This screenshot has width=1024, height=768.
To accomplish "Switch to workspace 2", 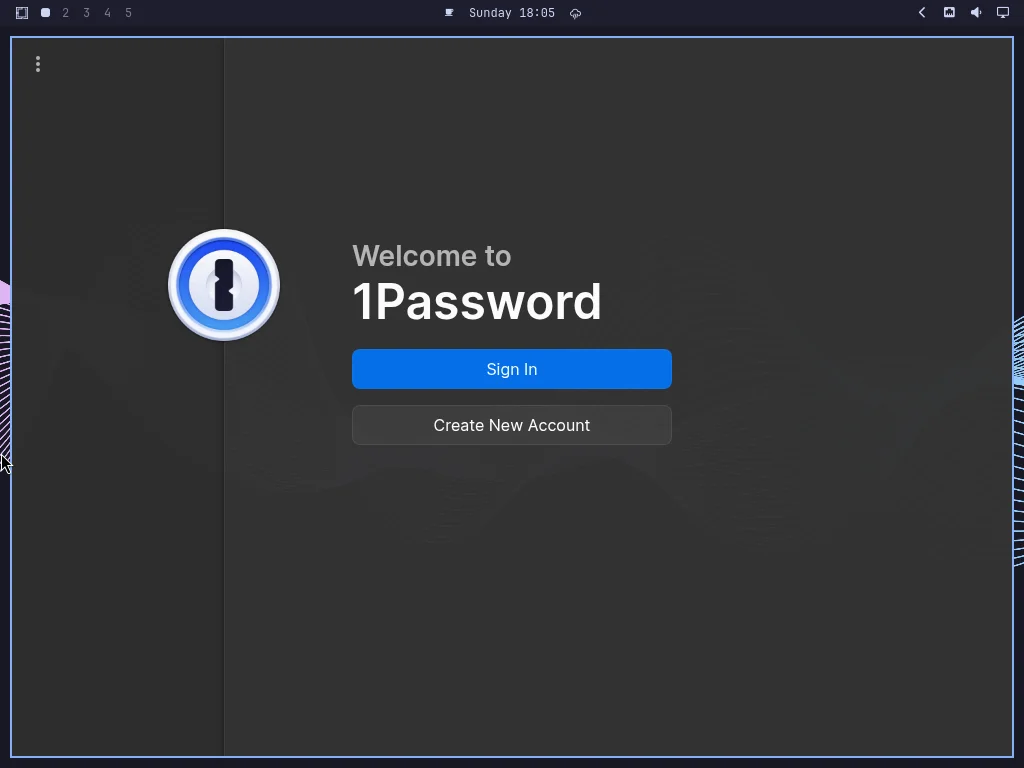I will point(65,13).
